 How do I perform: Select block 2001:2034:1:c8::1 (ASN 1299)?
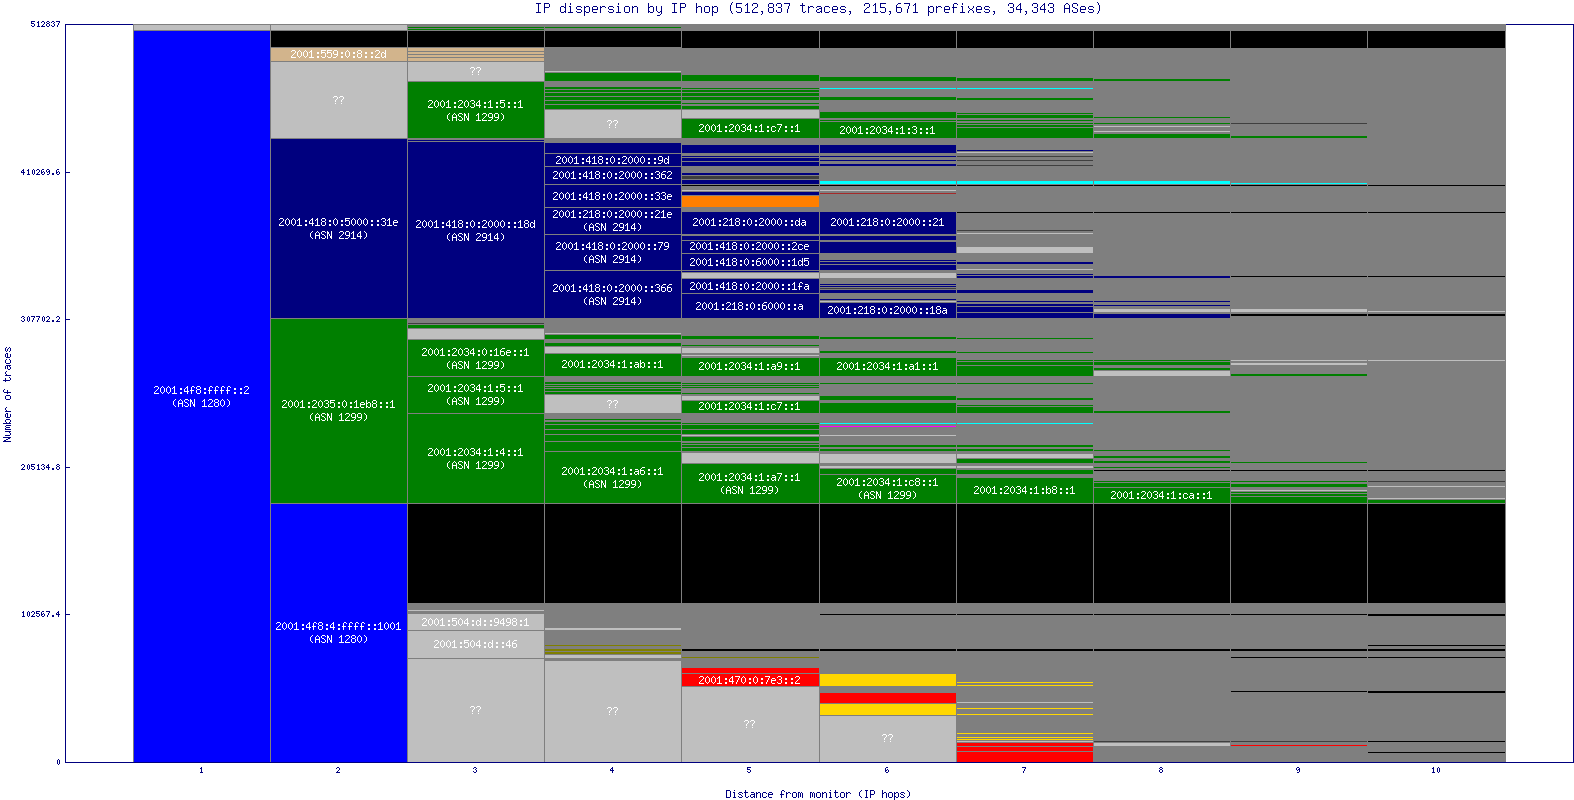click(x=887, y=488)
